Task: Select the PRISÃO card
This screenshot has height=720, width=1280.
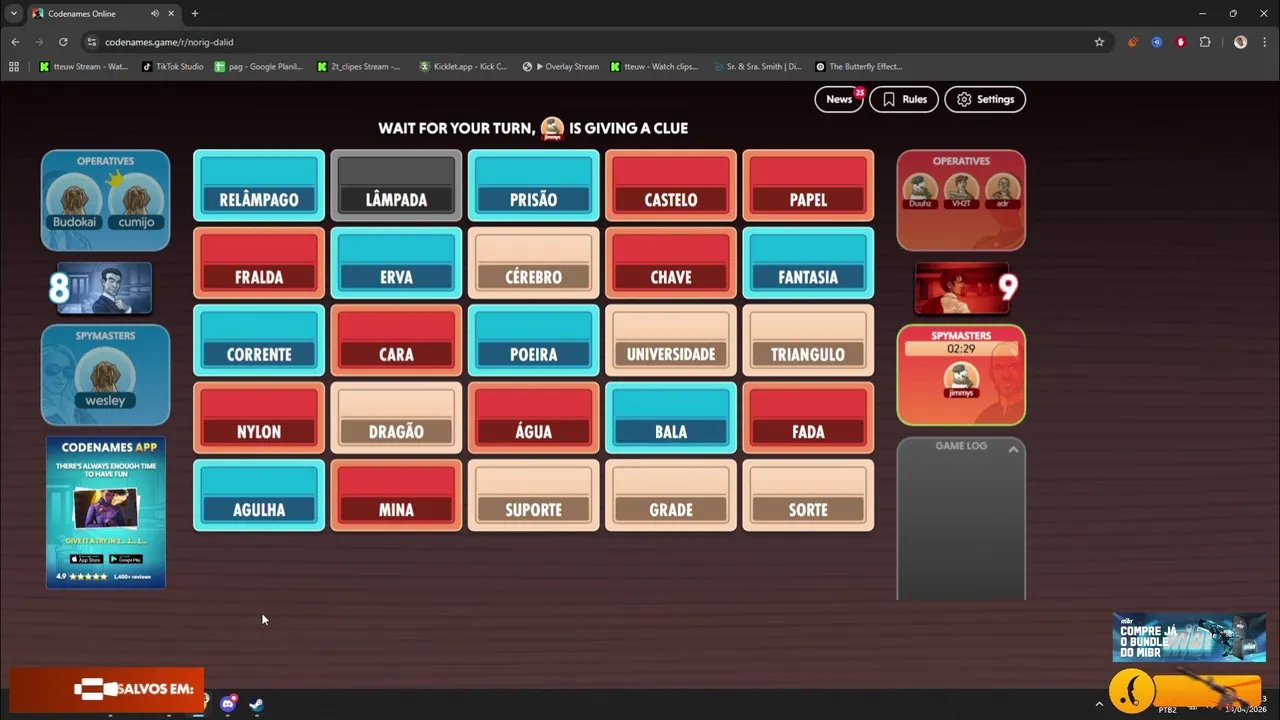Action: tap(534, 185)
